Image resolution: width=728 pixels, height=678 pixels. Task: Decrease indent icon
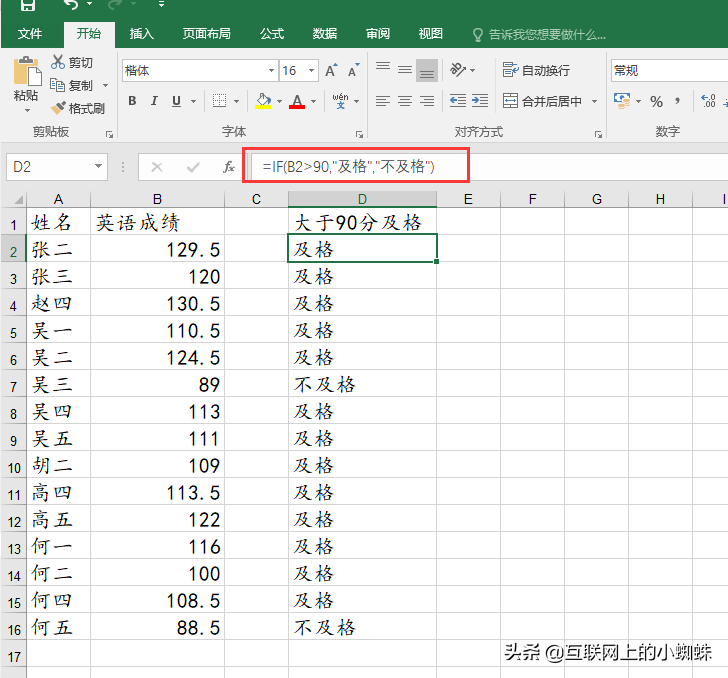[458, 101]
